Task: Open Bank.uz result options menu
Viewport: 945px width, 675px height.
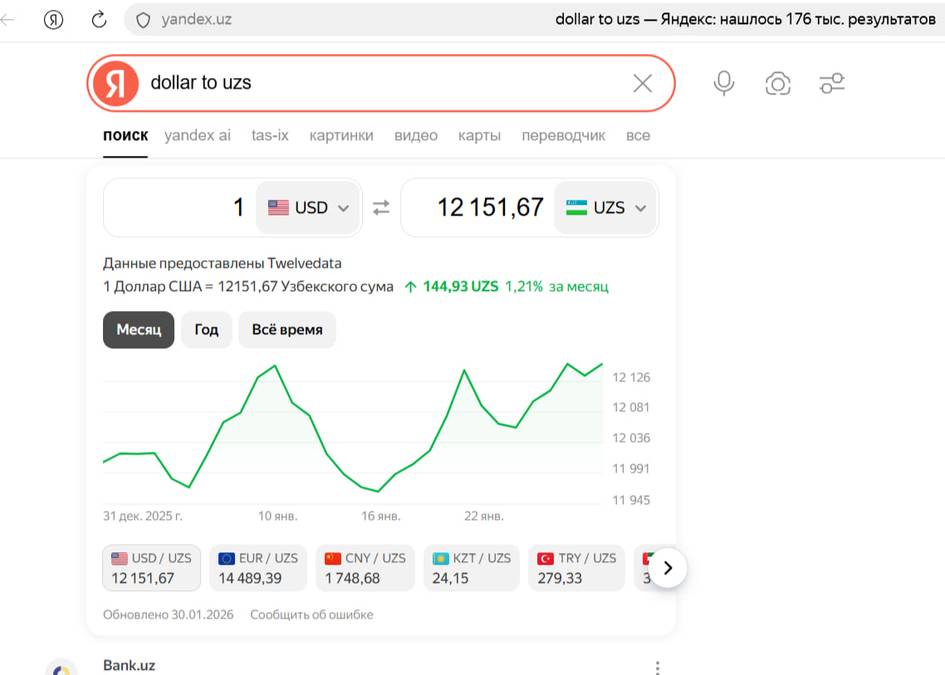Action: click(657, 667)
